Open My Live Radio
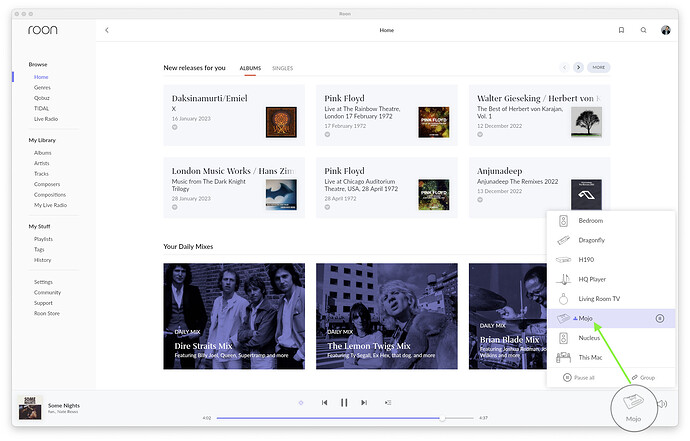This screenshot has width=690, height=441. click(x=51, y=205)
